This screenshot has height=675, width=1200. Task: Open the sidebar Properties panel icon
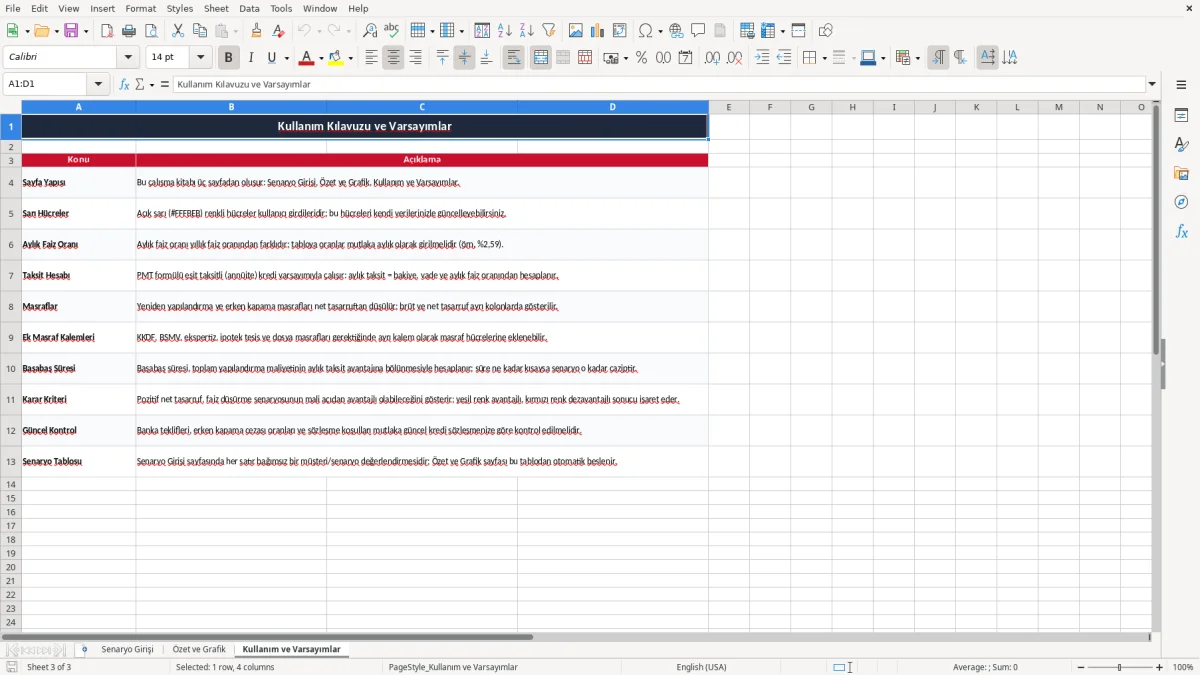(x=1181, y=116)
